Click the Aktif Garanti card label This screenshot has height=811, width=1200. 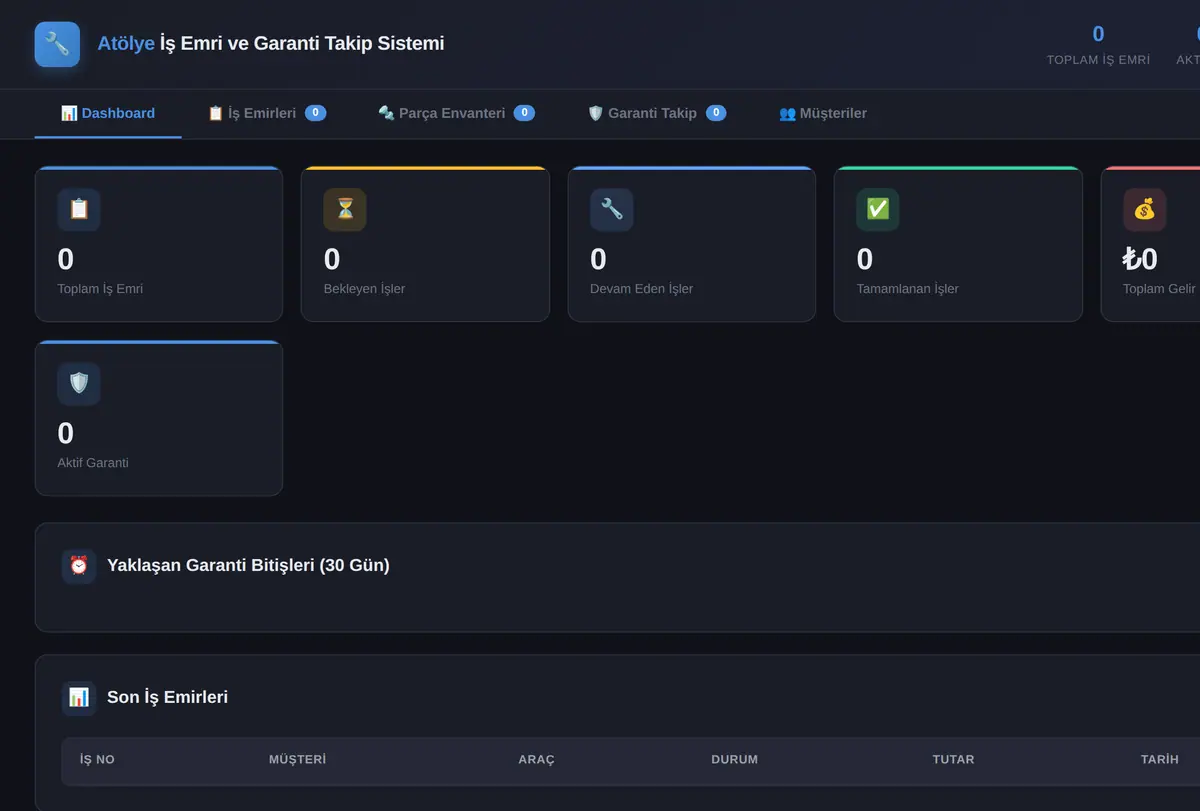[93, 463]
